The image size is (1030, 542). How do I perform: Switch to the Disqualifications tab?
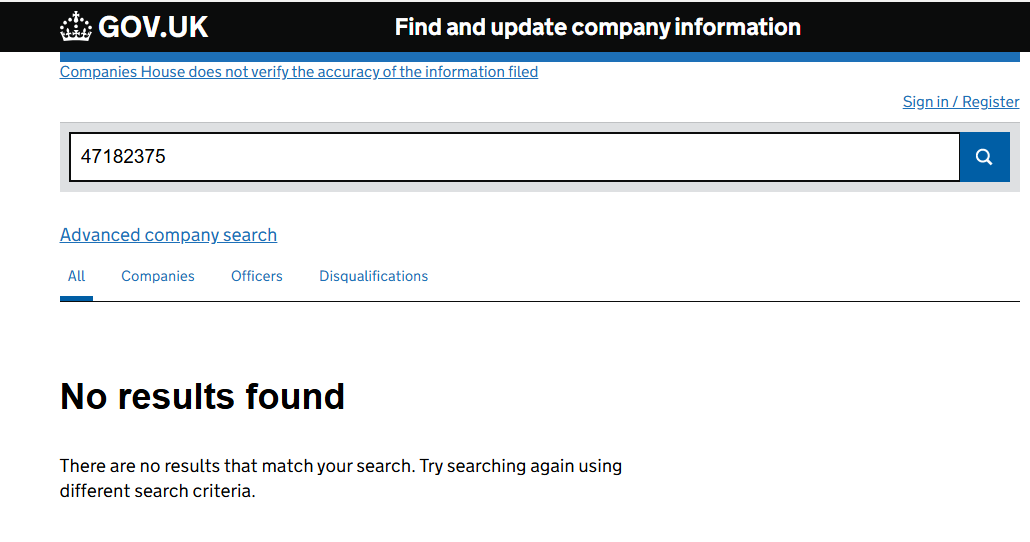click(373, 276)
